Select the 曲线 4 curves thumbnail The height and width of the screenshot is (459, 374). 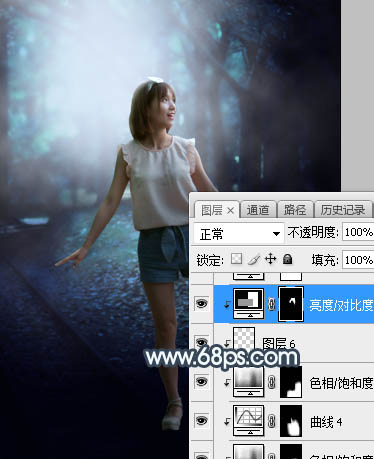pyautogui.click(x=248, y=421)
